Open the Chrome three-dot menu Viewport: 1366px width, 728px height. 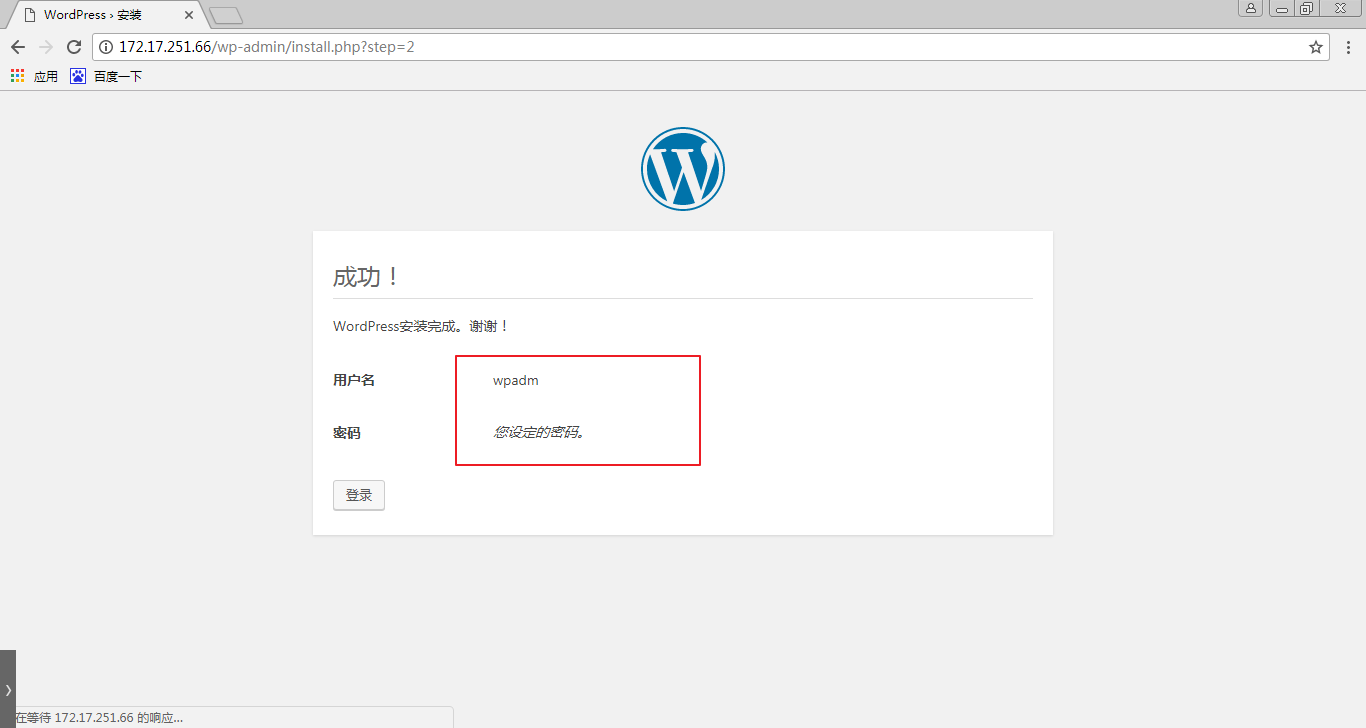[1348, 47]
